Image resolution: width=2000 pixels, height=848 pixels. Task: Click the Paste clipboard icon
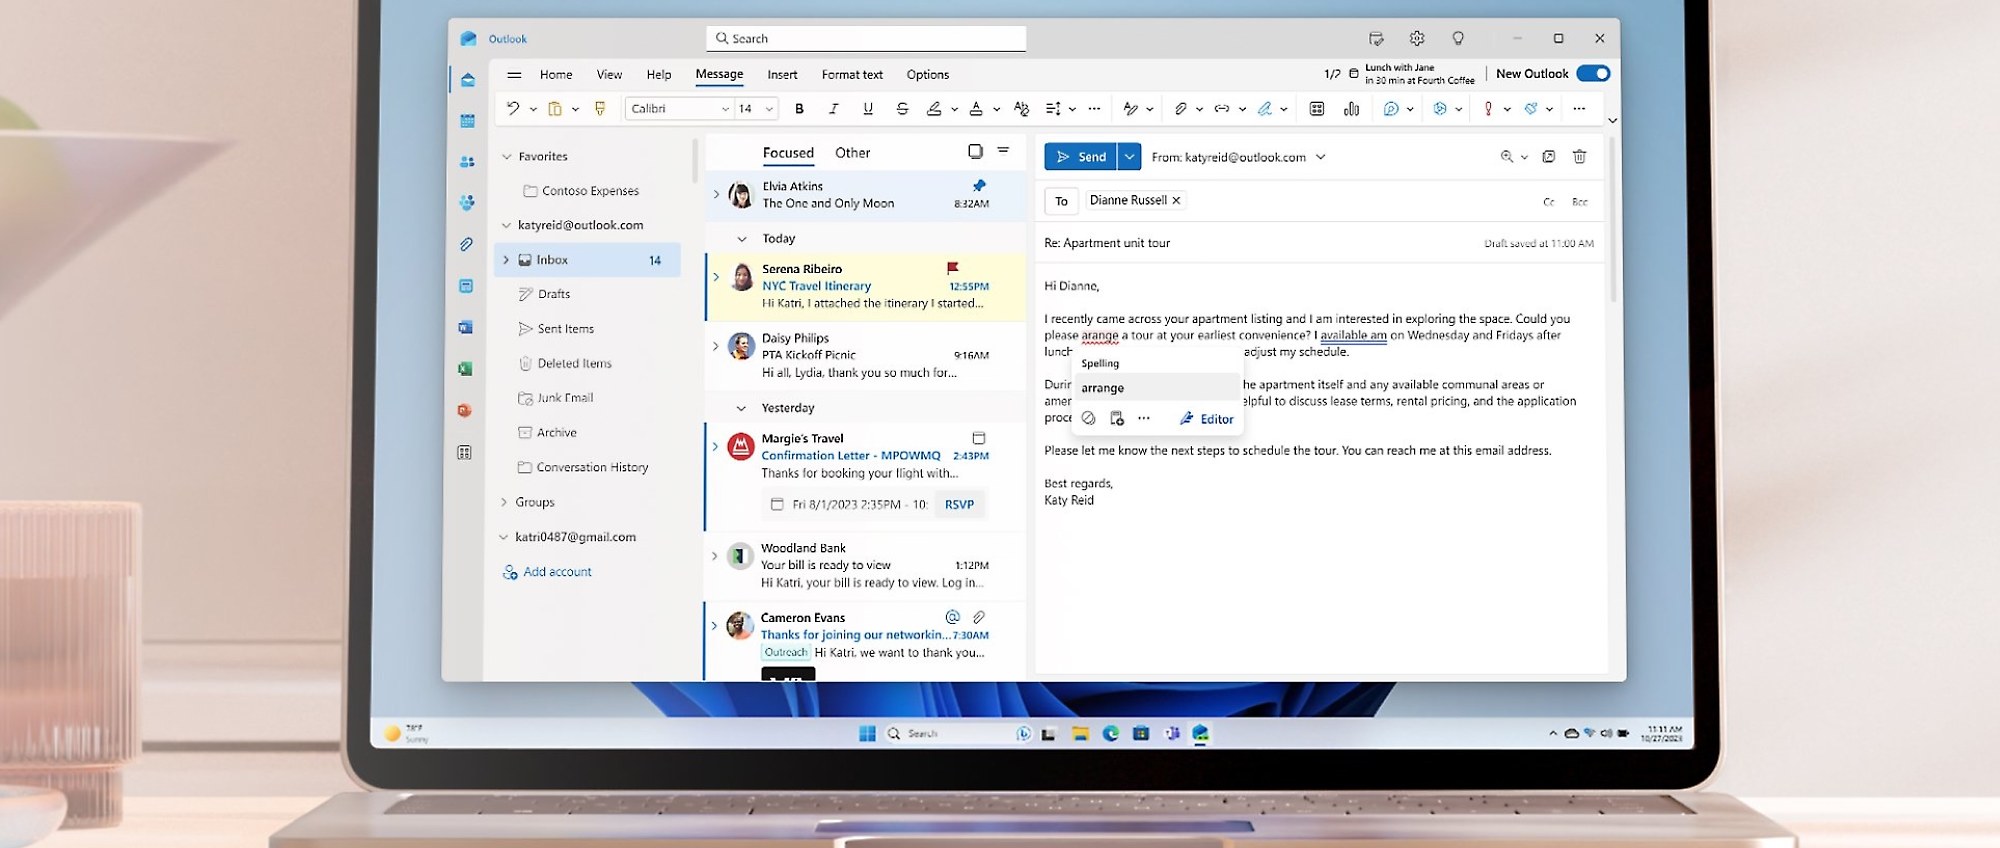(555, 108)
